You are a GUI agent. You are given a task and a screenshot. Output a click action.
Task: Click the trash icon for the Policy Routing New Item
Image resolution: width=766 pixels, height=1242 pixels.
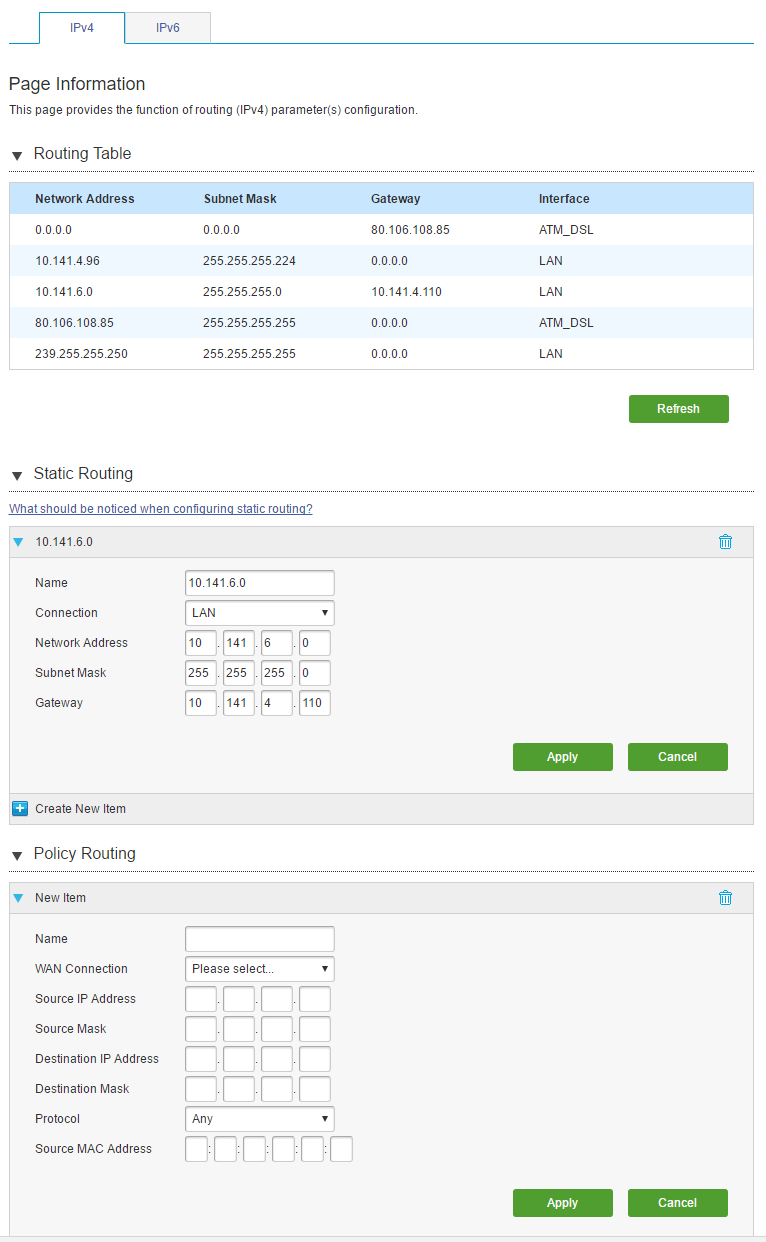pos(725,898)
